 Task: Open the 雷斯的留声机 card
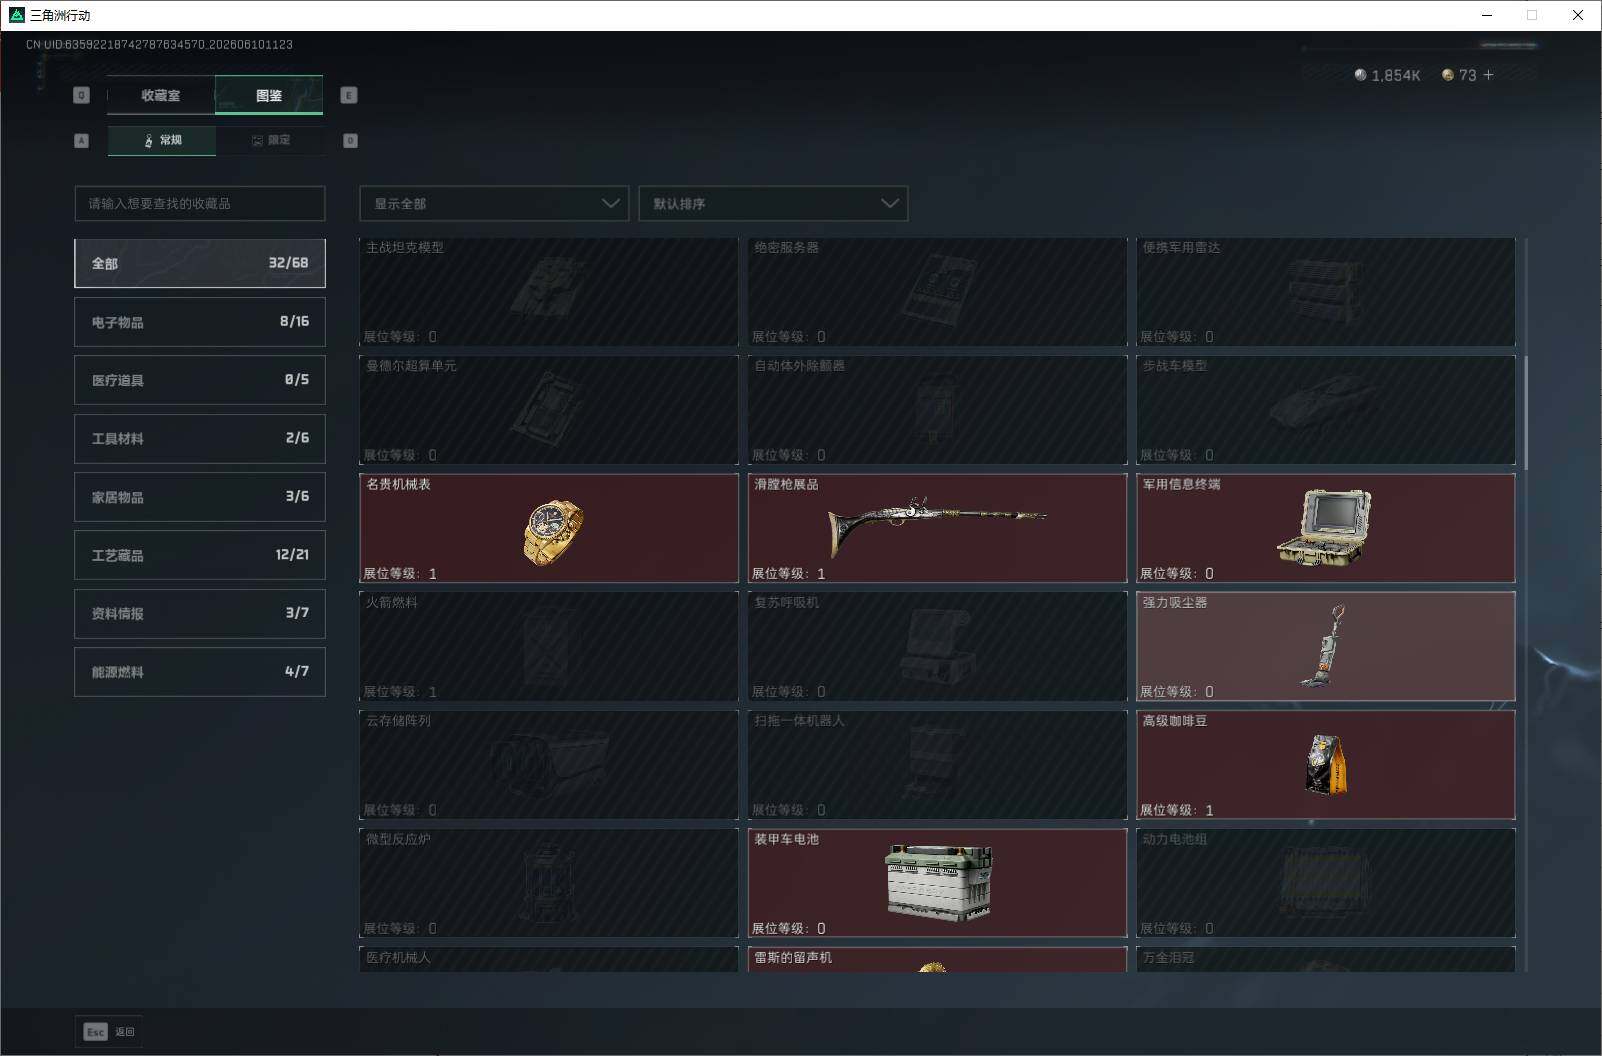coord(937,959)
